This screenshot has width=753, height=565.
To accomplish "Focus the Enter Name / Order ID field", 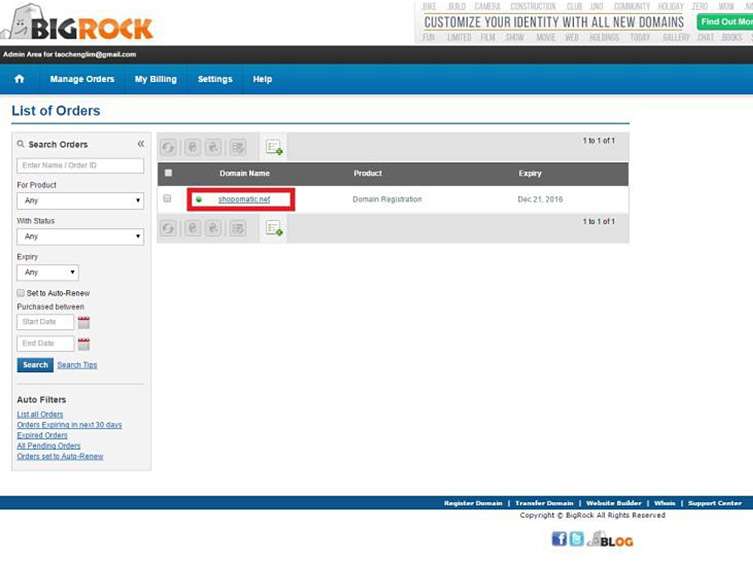I will coord(80,166).
